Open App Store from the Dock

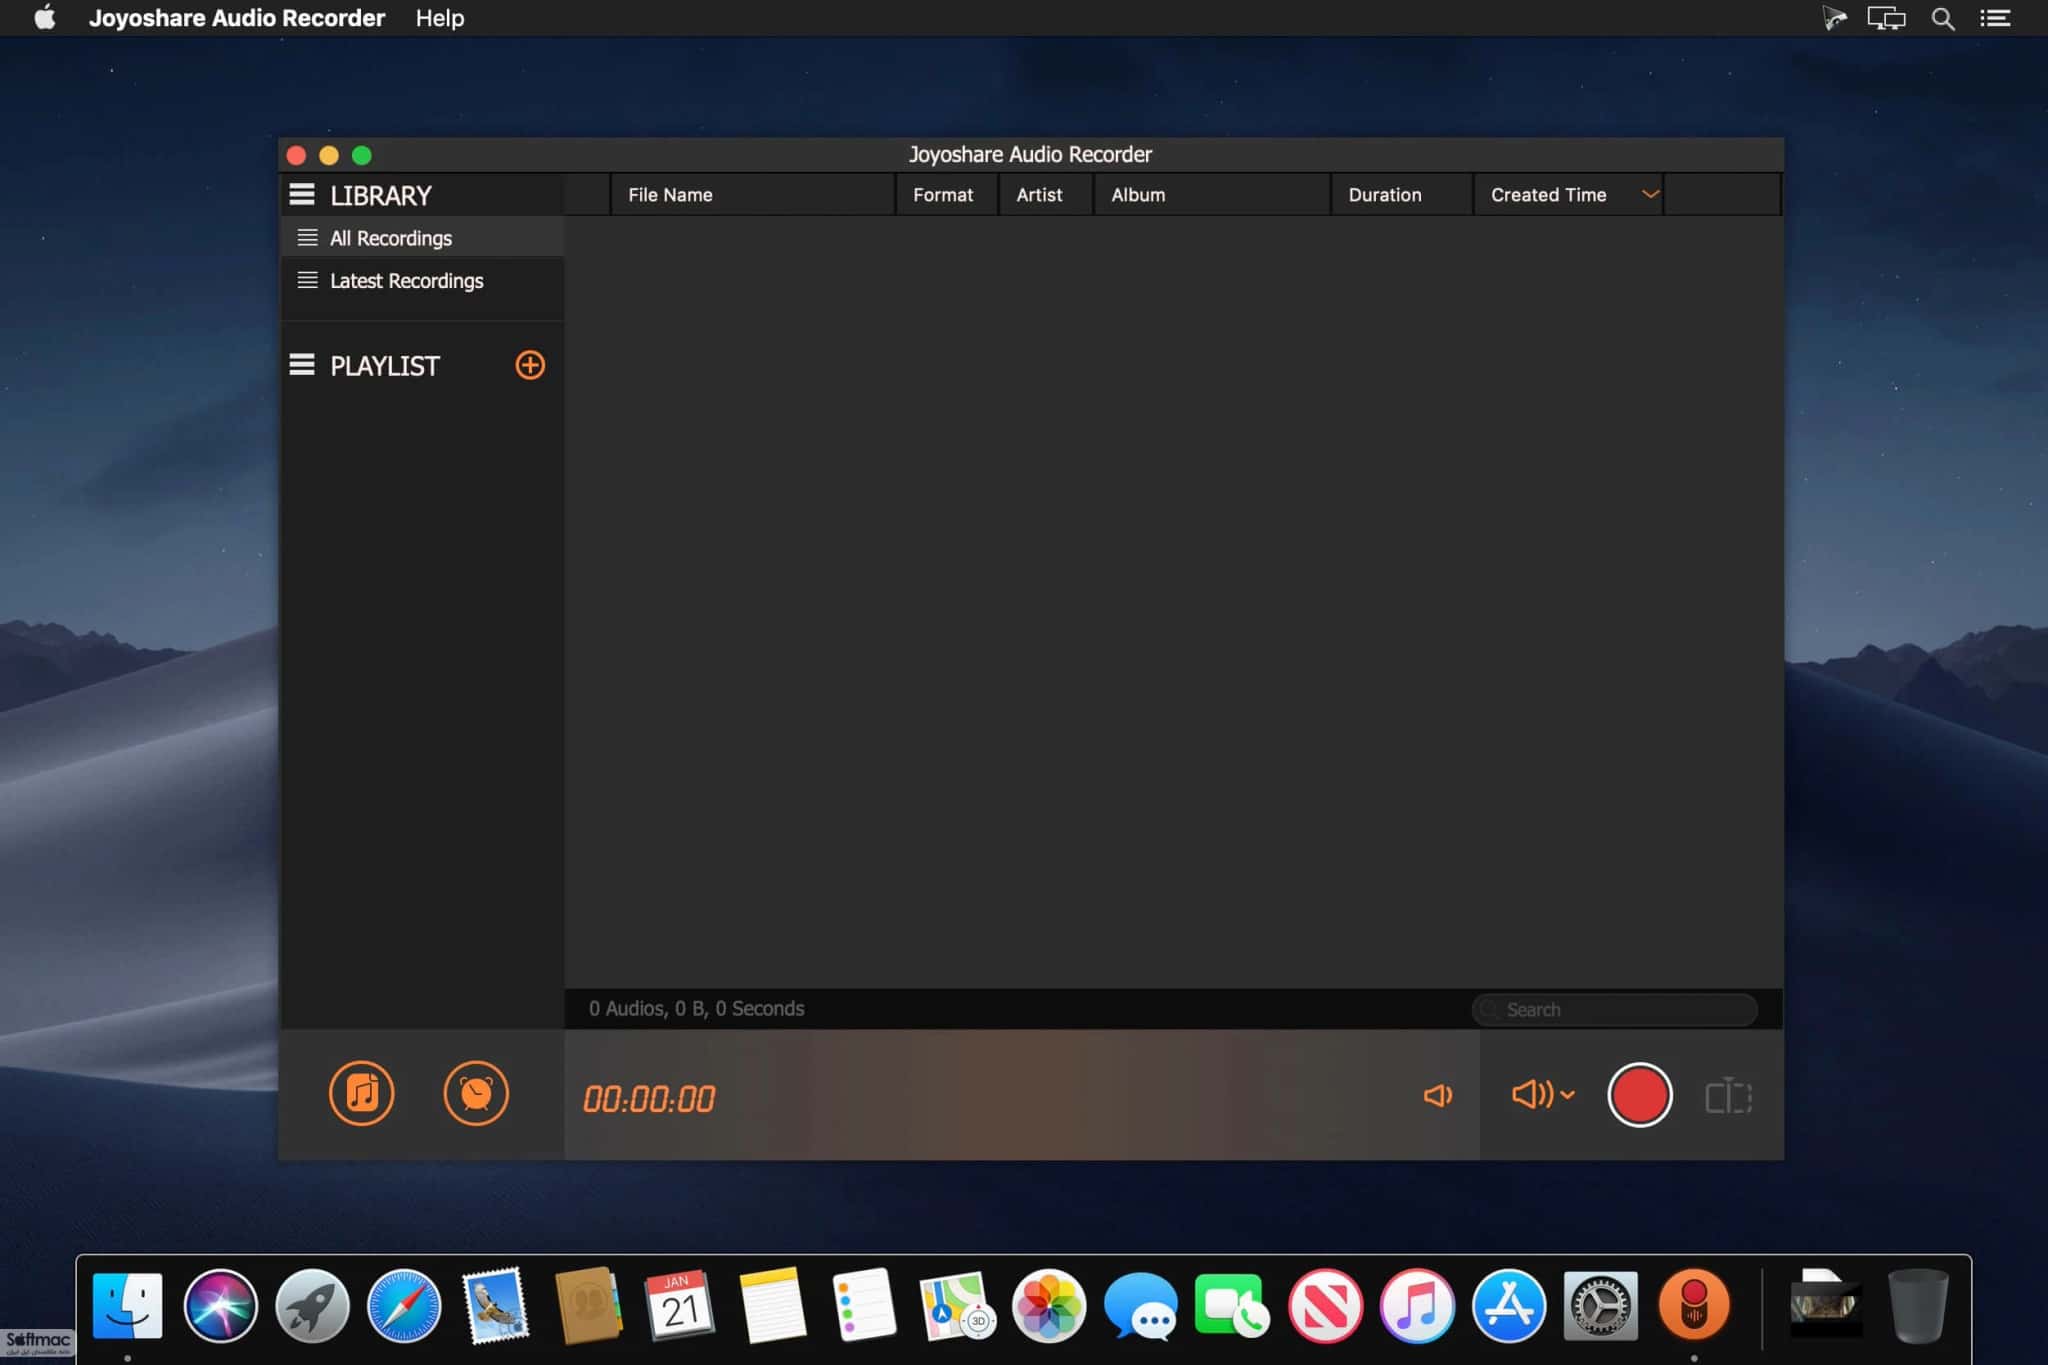coord(1509,1305)
